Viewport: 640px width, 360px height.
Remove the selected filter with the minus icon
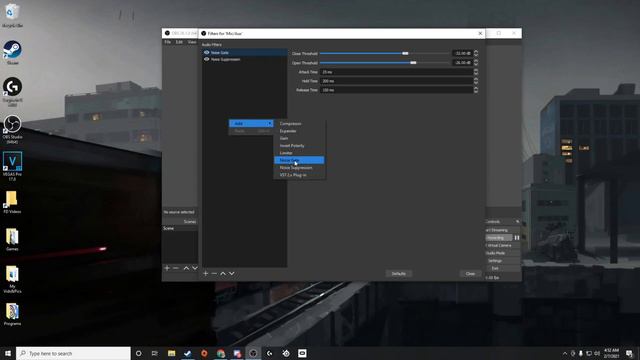coord(214,273)
